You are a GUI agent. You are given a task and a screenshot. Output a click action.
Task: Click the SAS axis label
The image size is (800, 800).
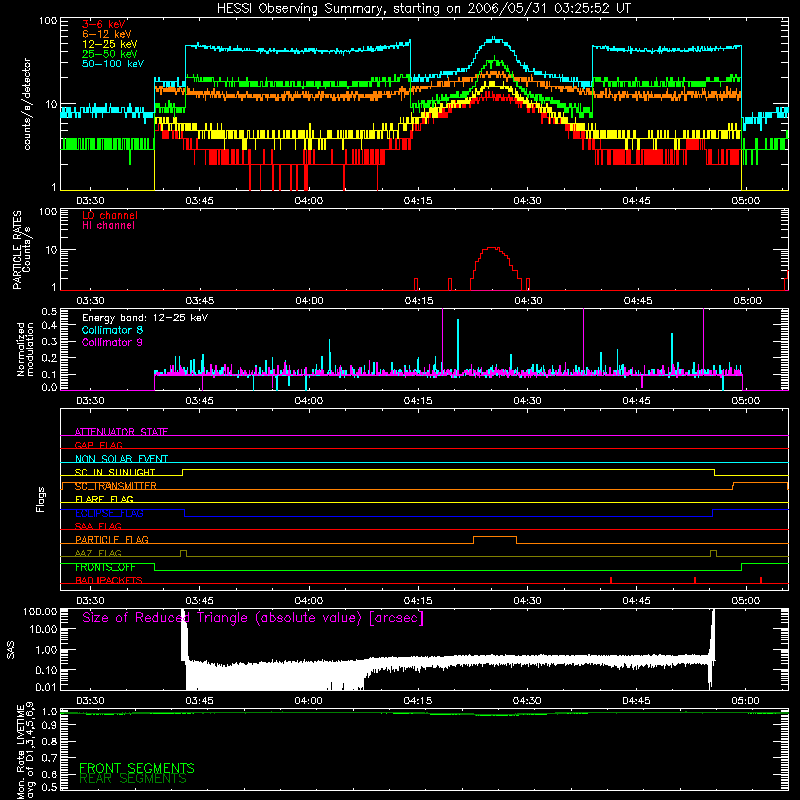(x=11, y=650)
